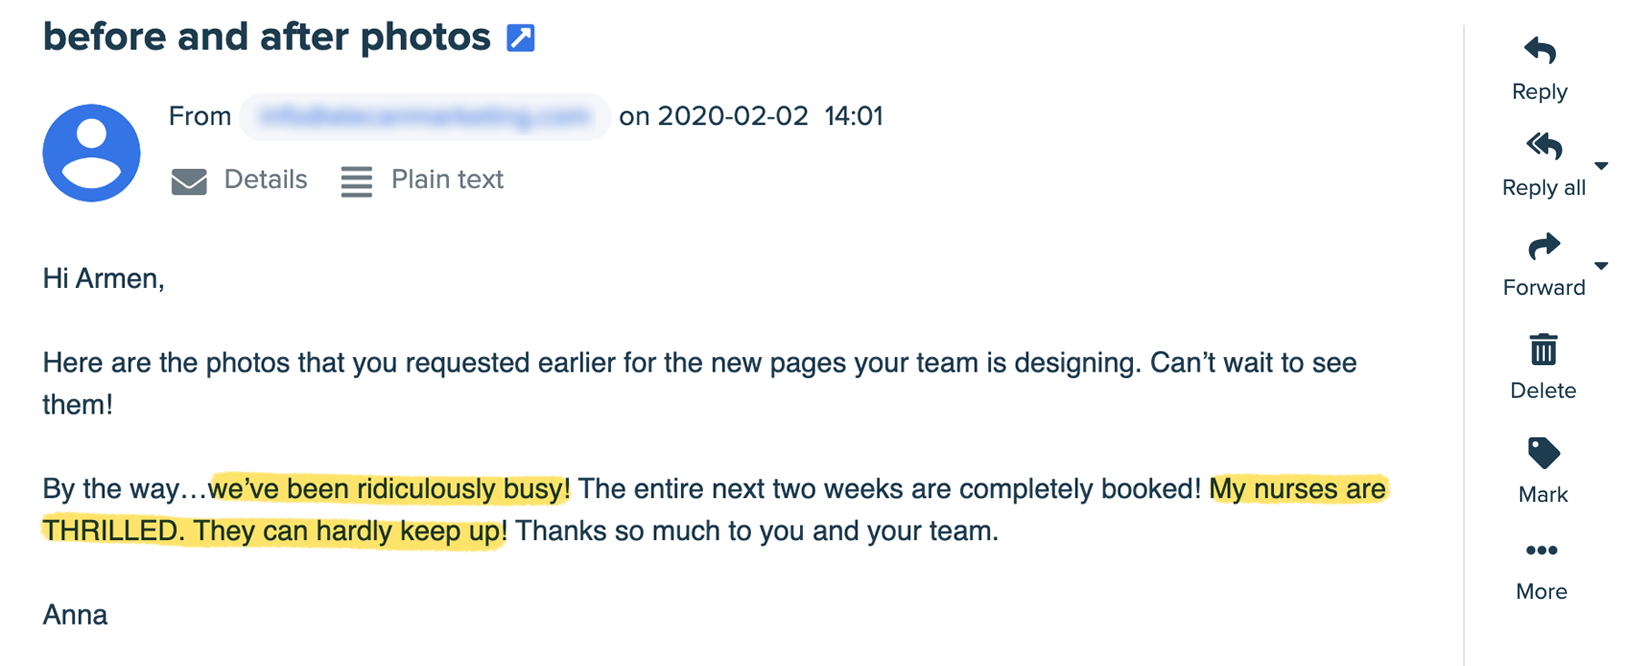Expand message Details
The width and height of the screenshot is (1629, 666).
[265, 180]
